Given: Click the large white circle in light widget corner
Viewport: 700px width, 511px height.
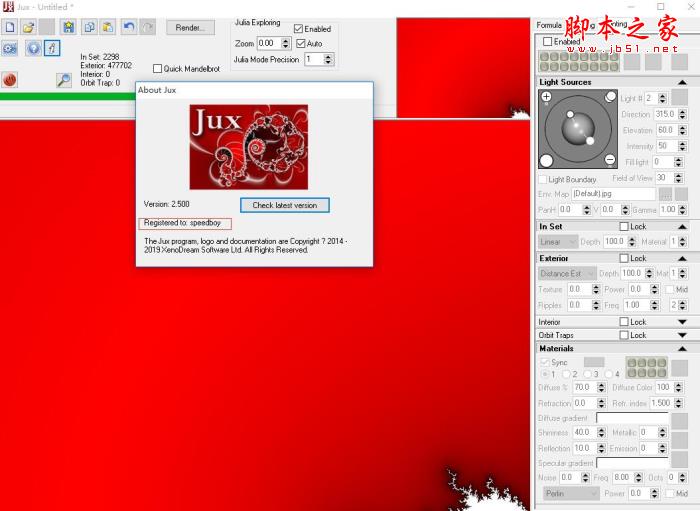Looking at the screenshot, I should click(546, 160).
